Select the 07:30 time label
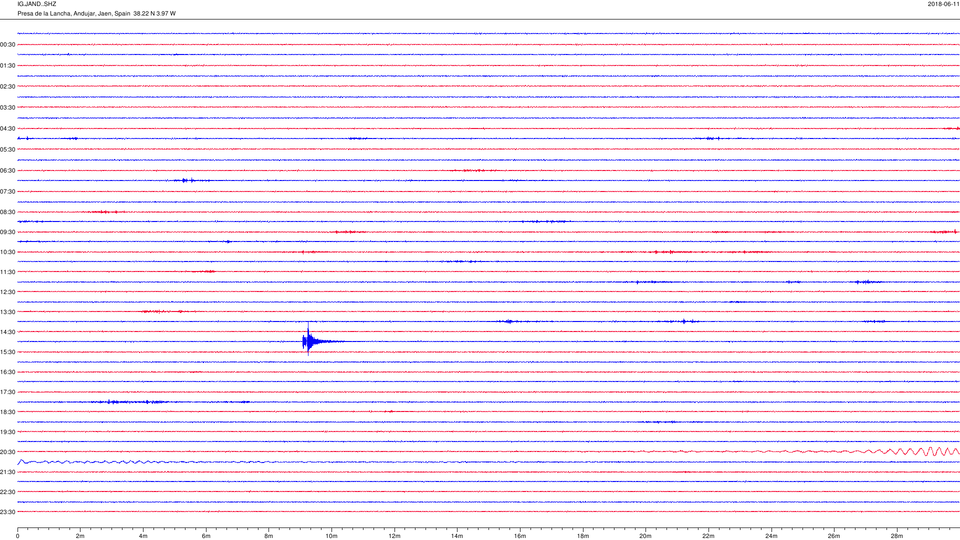This screenshot has height=540, width=960. (x=8, y=192)
